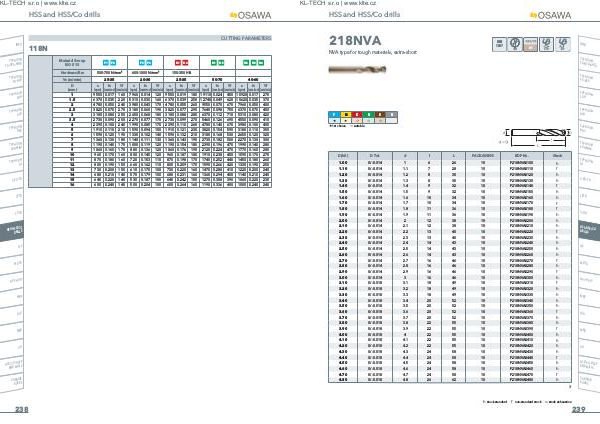
Task: Click page number 238 at bottom left
Action: click(21, 410)
